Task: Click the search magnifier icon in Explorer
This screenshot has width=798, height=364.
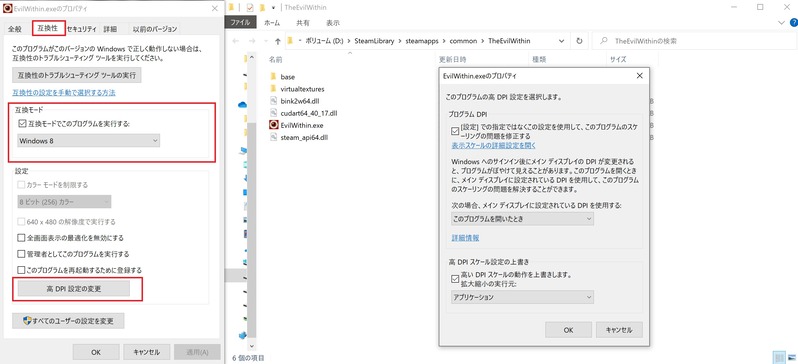Action: 603,41
